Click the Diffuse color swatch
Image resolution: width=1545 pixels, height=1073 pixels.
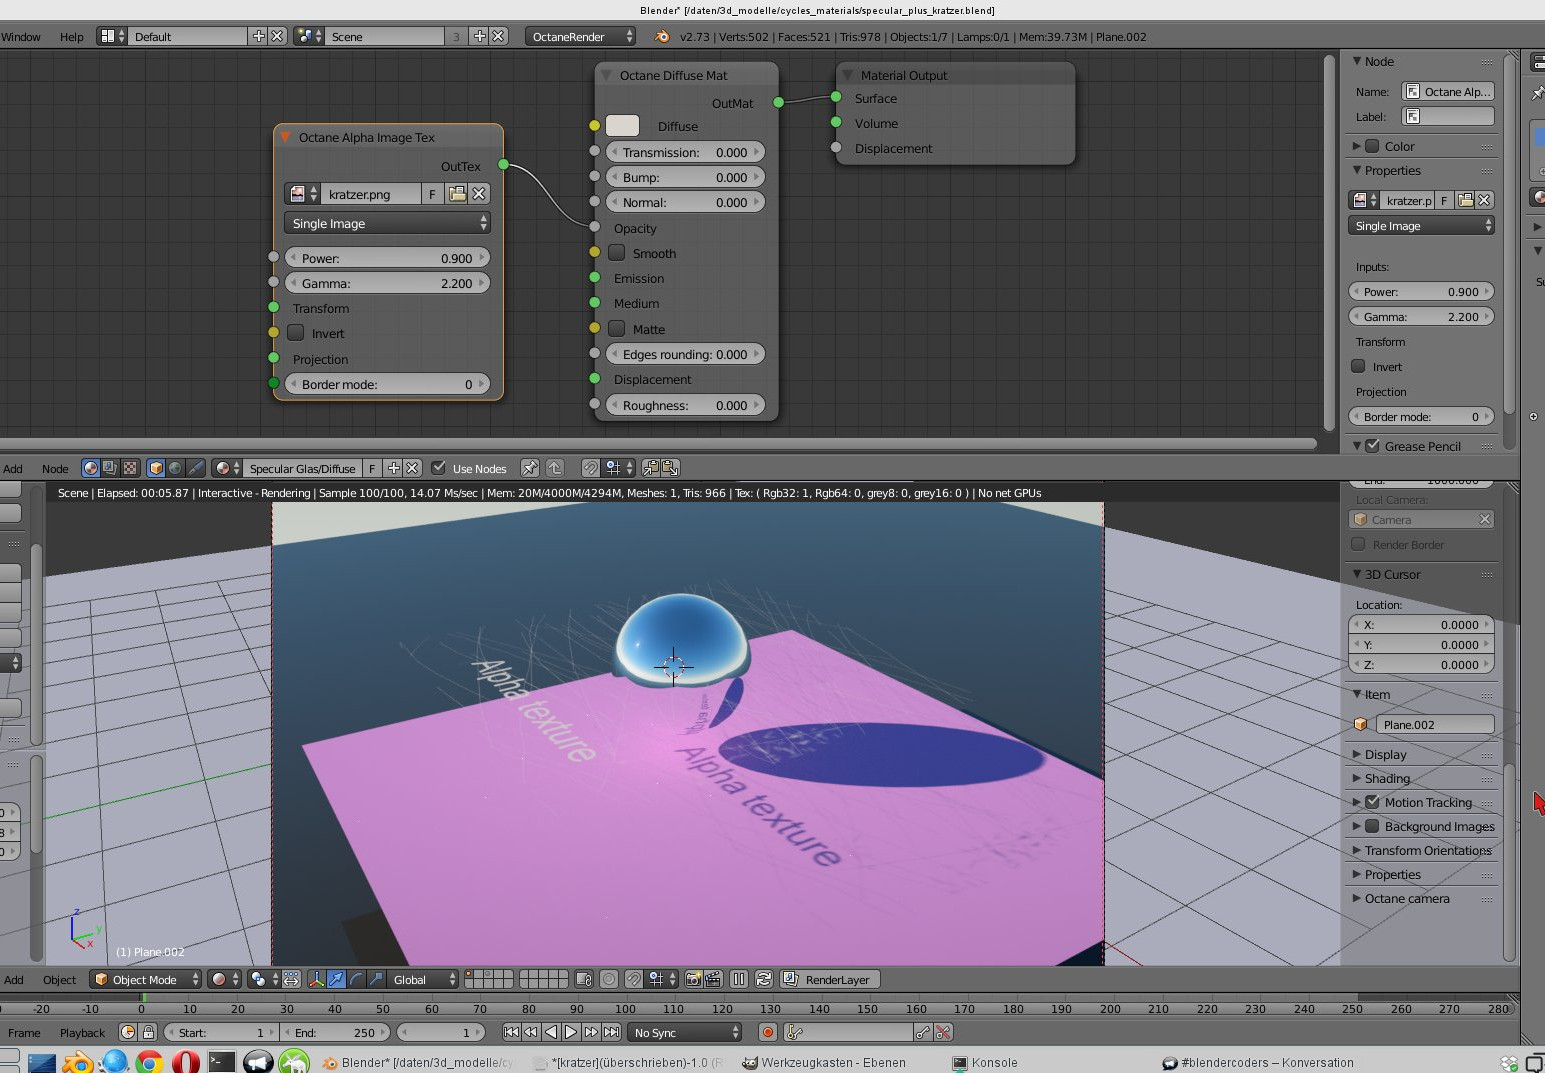(622, 126)
